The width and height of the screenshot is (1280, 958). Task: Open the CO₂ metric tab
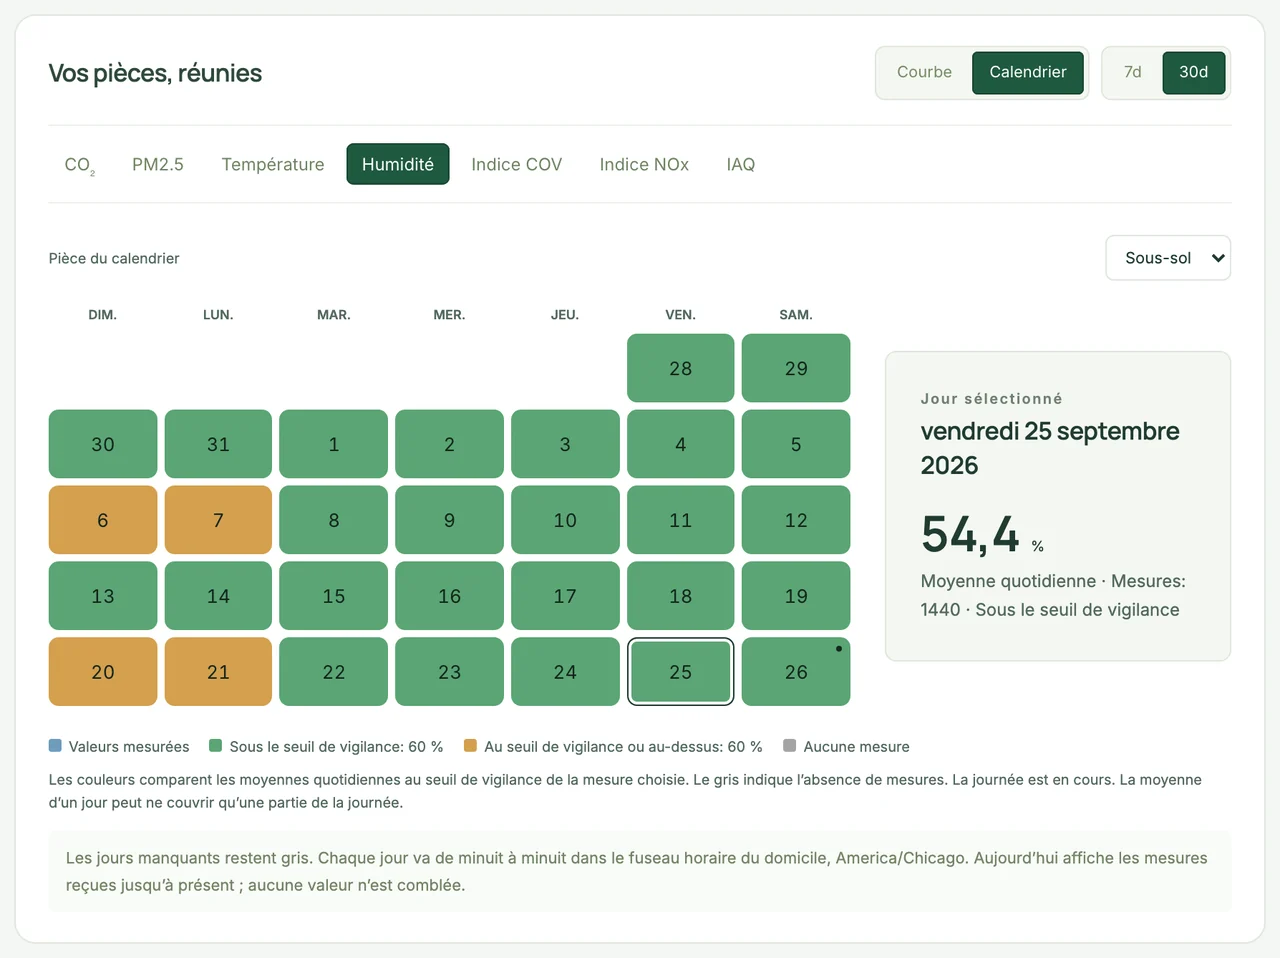coord(80,164)
